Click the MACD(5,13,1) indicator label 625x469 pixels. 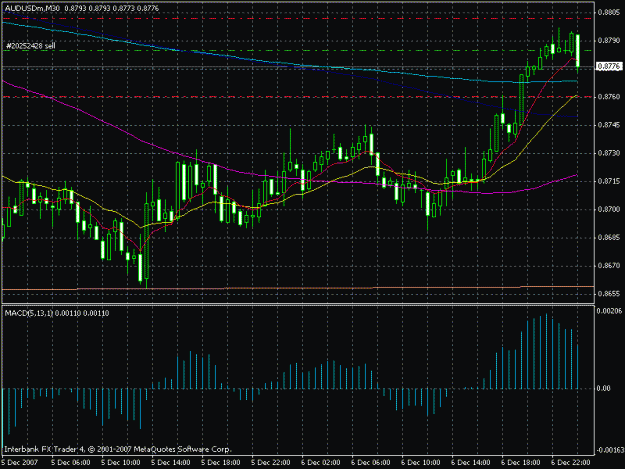[x=29, y=313]
